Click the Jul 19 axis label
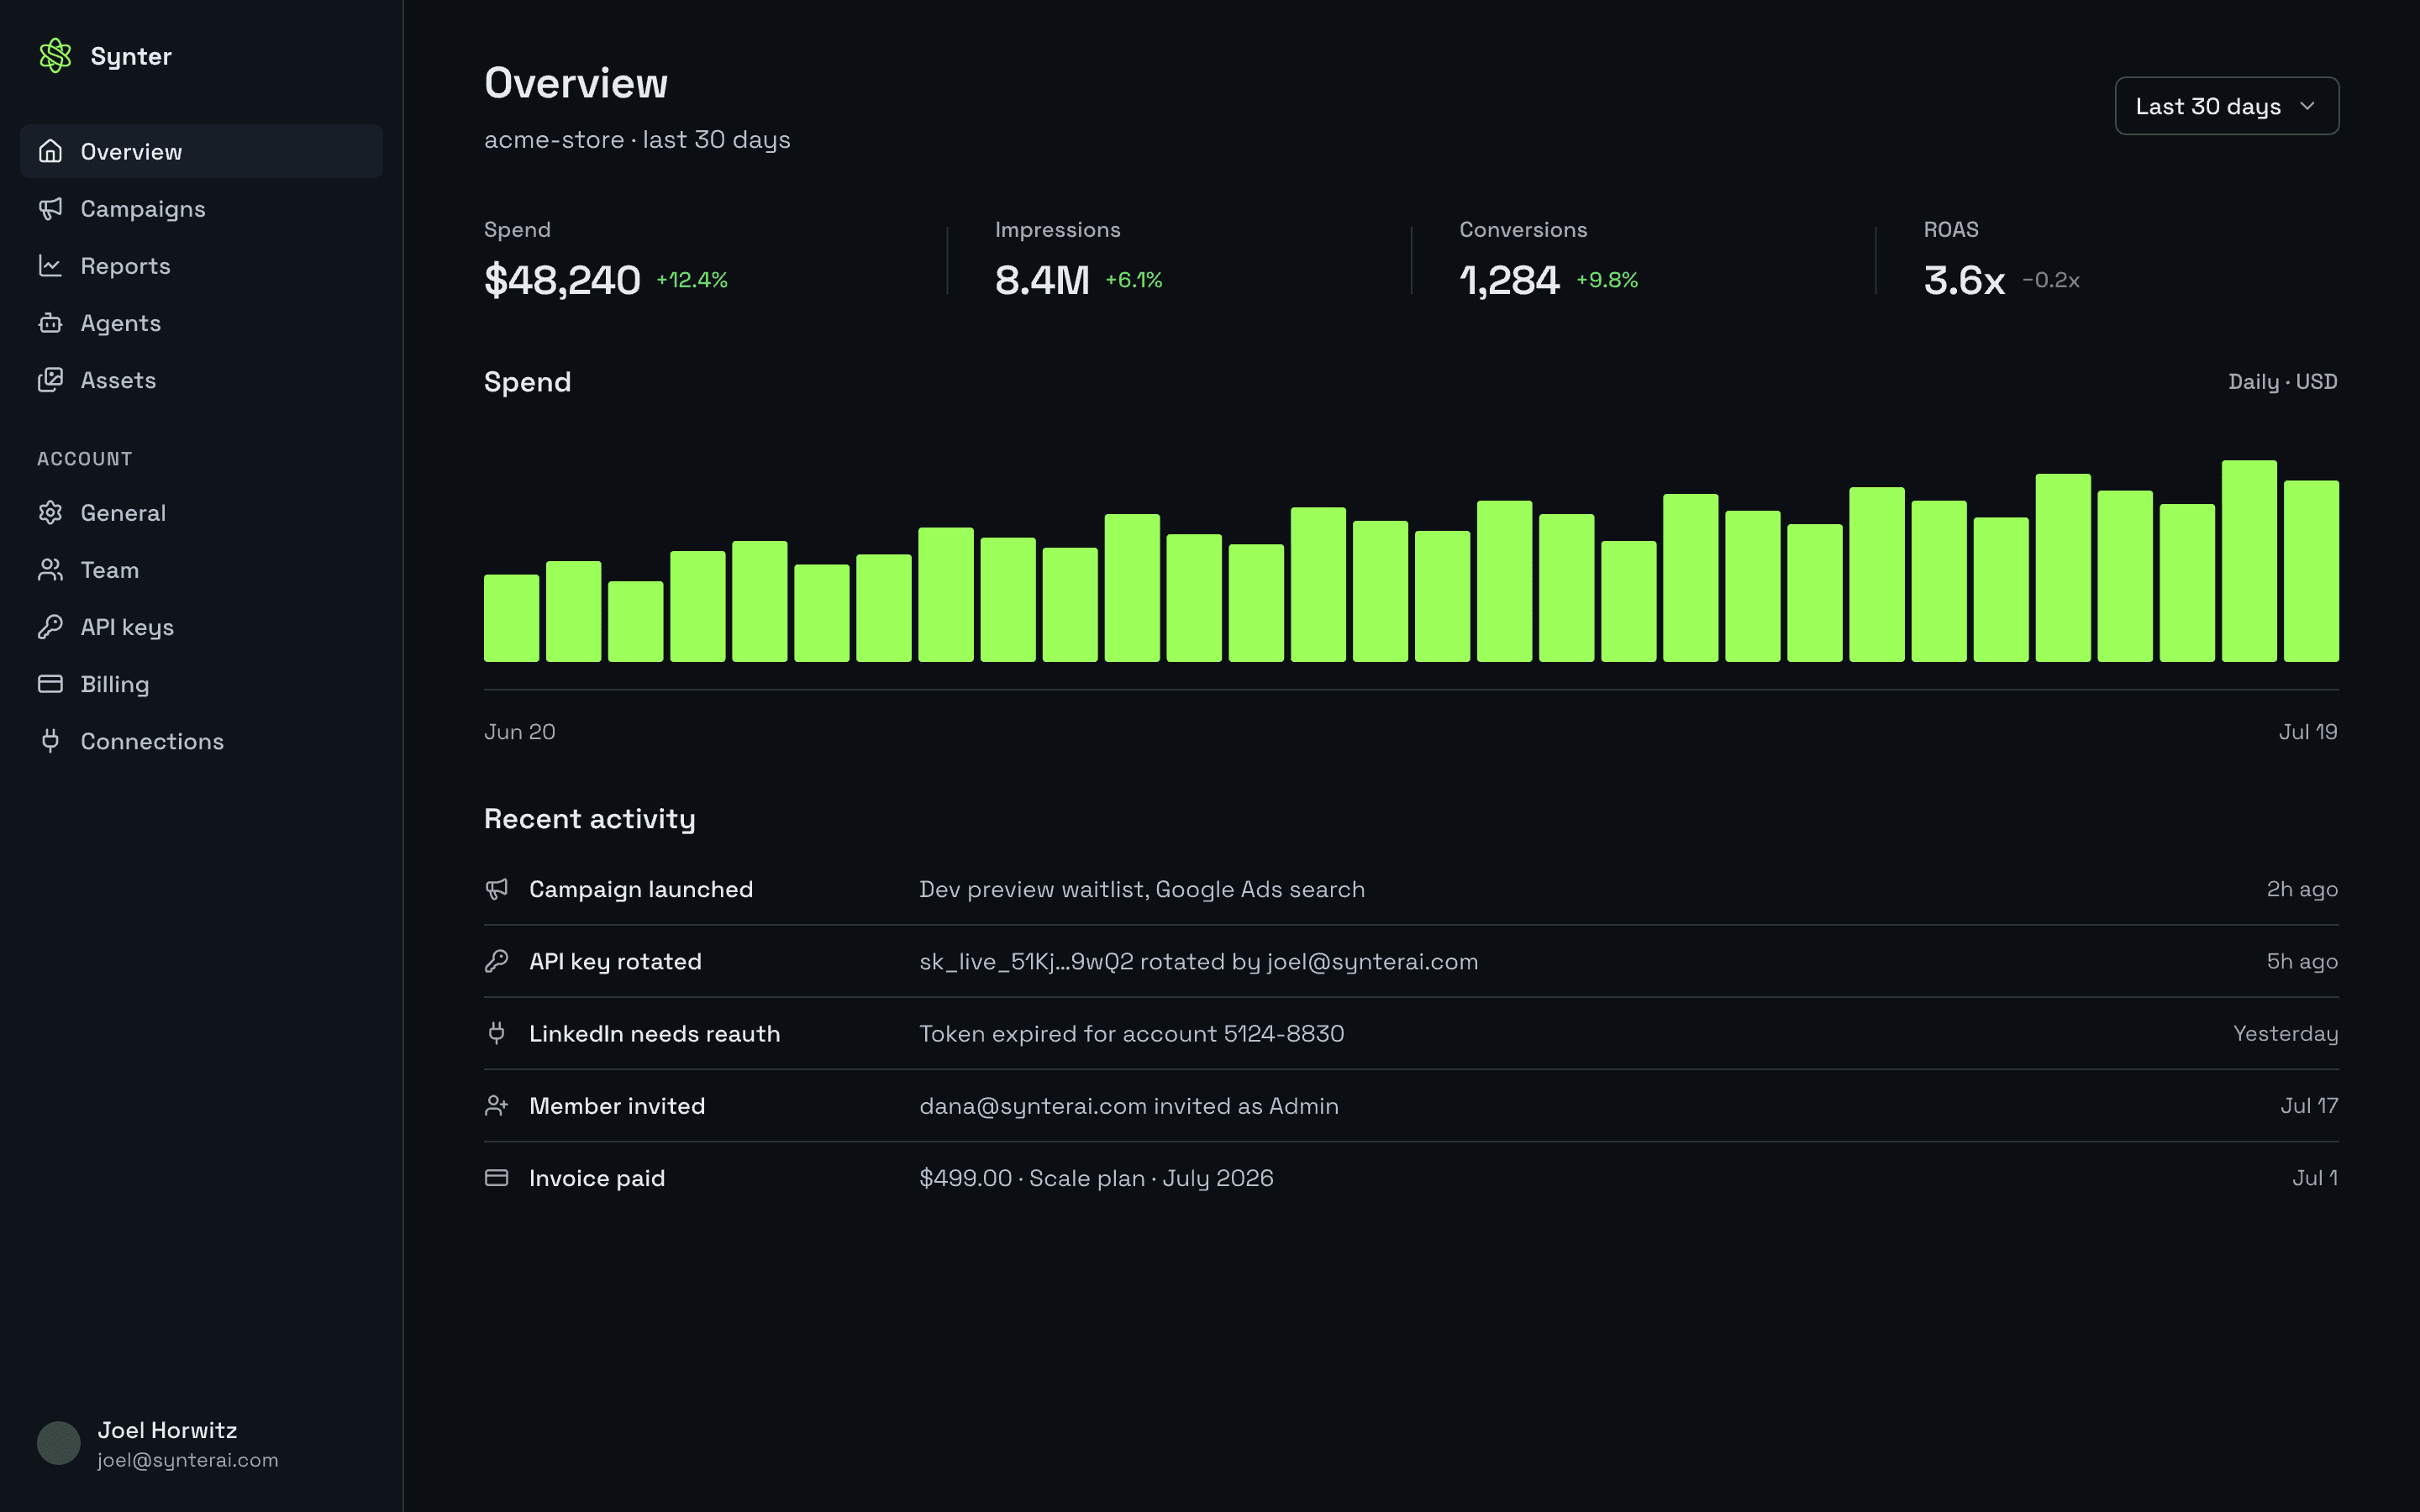2420x1512 pixels. (x=2308, y=732)
